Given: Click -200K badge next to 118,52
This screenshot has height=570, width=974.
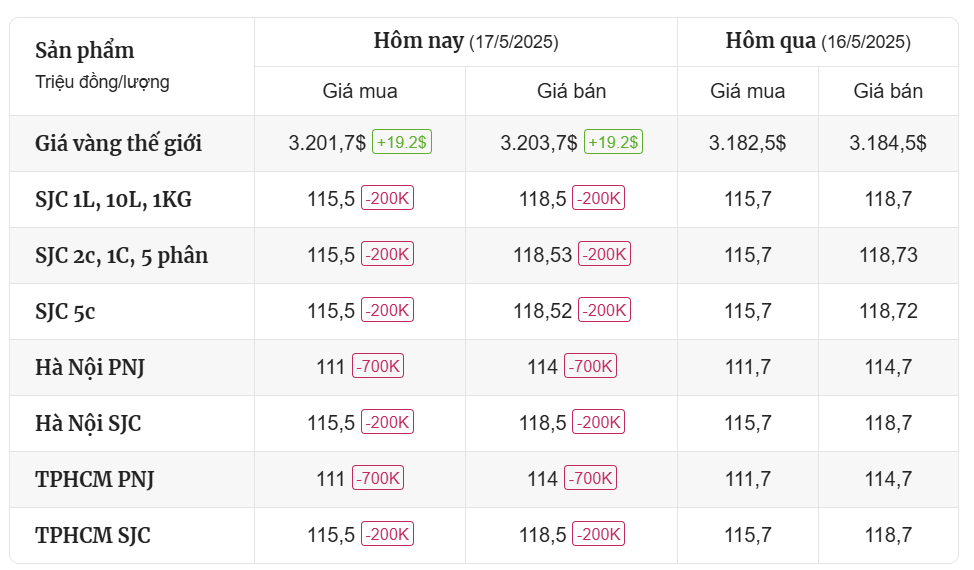Looking at the screenshot, I should 604,310.
